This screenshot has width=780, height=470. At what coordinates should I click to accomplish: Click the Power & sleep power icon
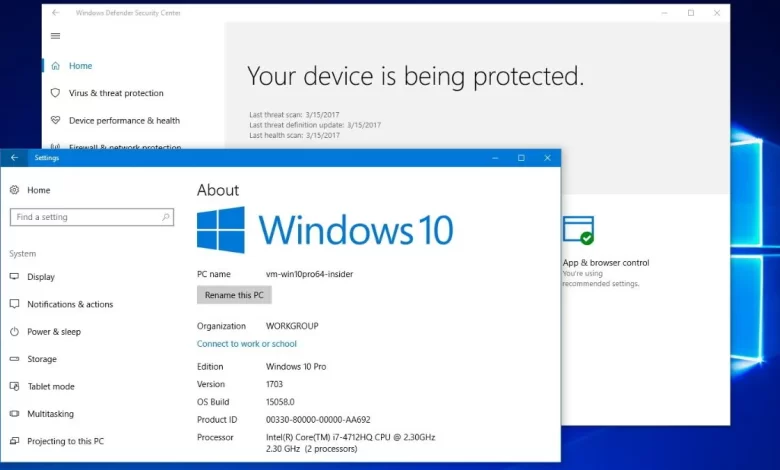pyautogui.click(x=14, y=331)
